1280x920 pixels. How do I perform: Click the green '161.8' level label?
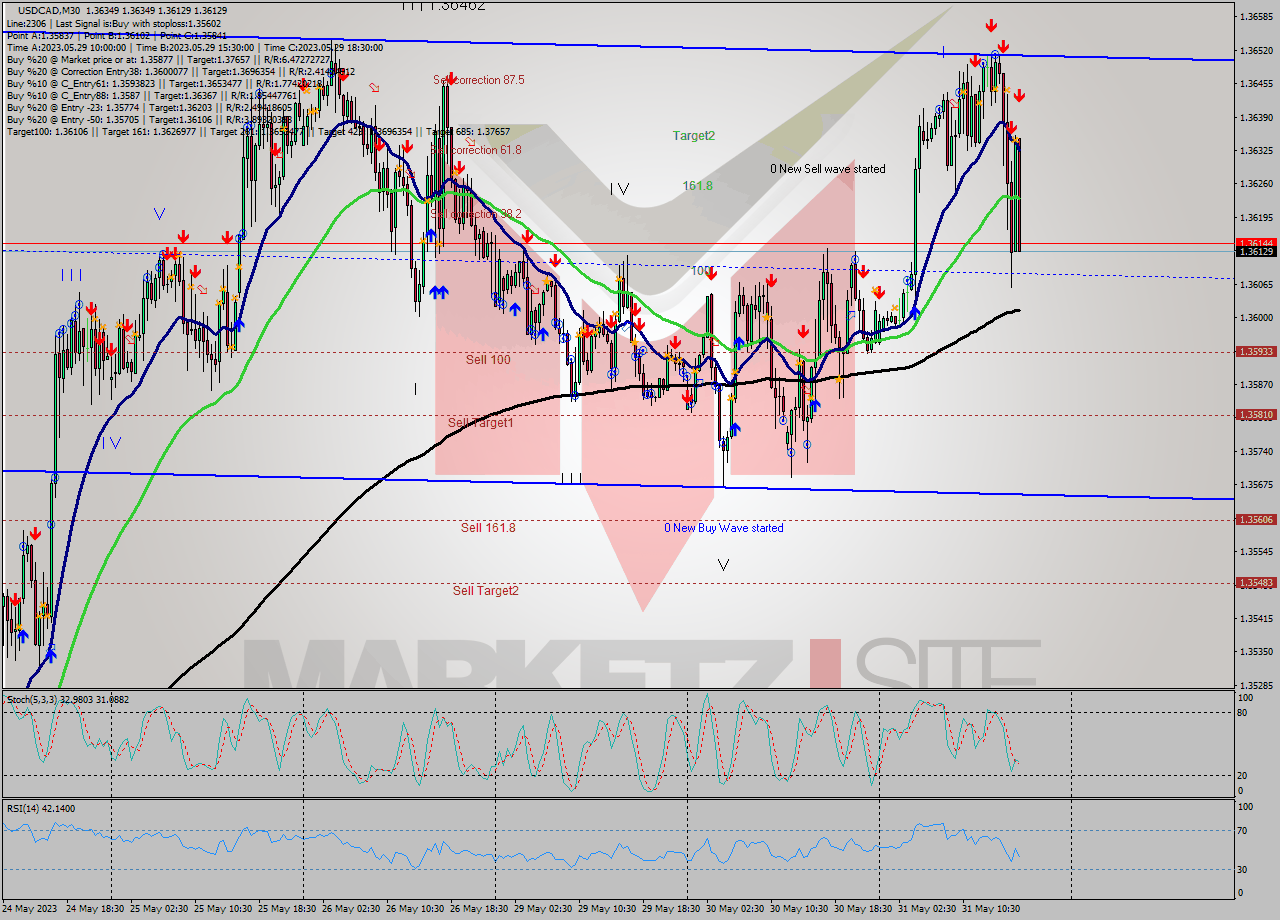click(x=697, y=186)
